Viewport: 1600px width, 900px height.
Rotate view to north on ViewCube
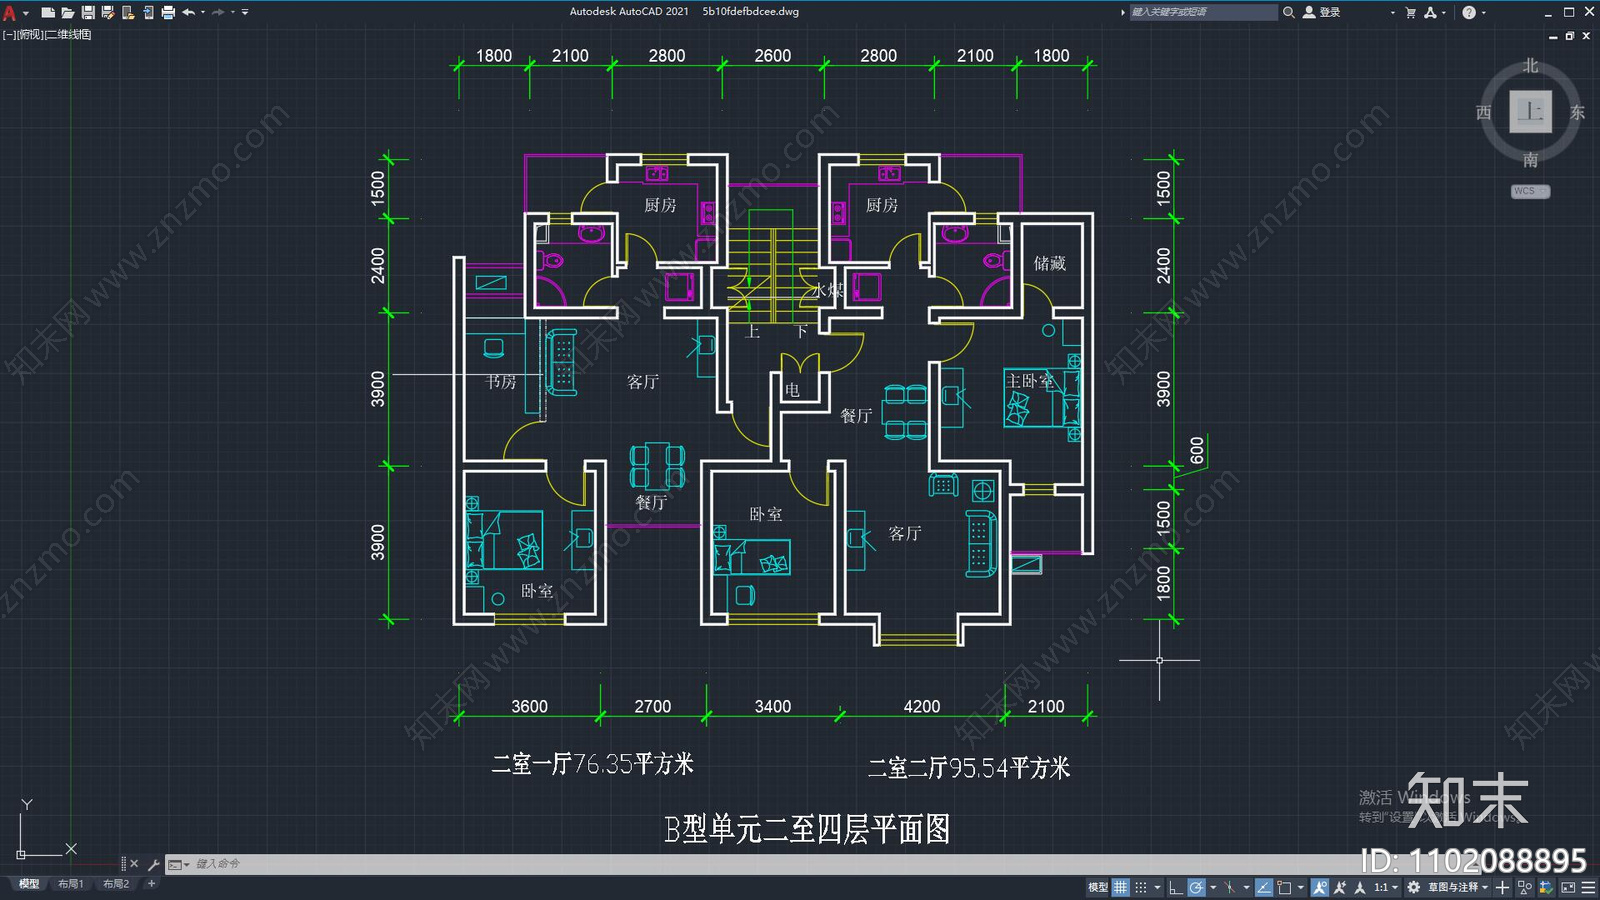tap(1530, 65)
